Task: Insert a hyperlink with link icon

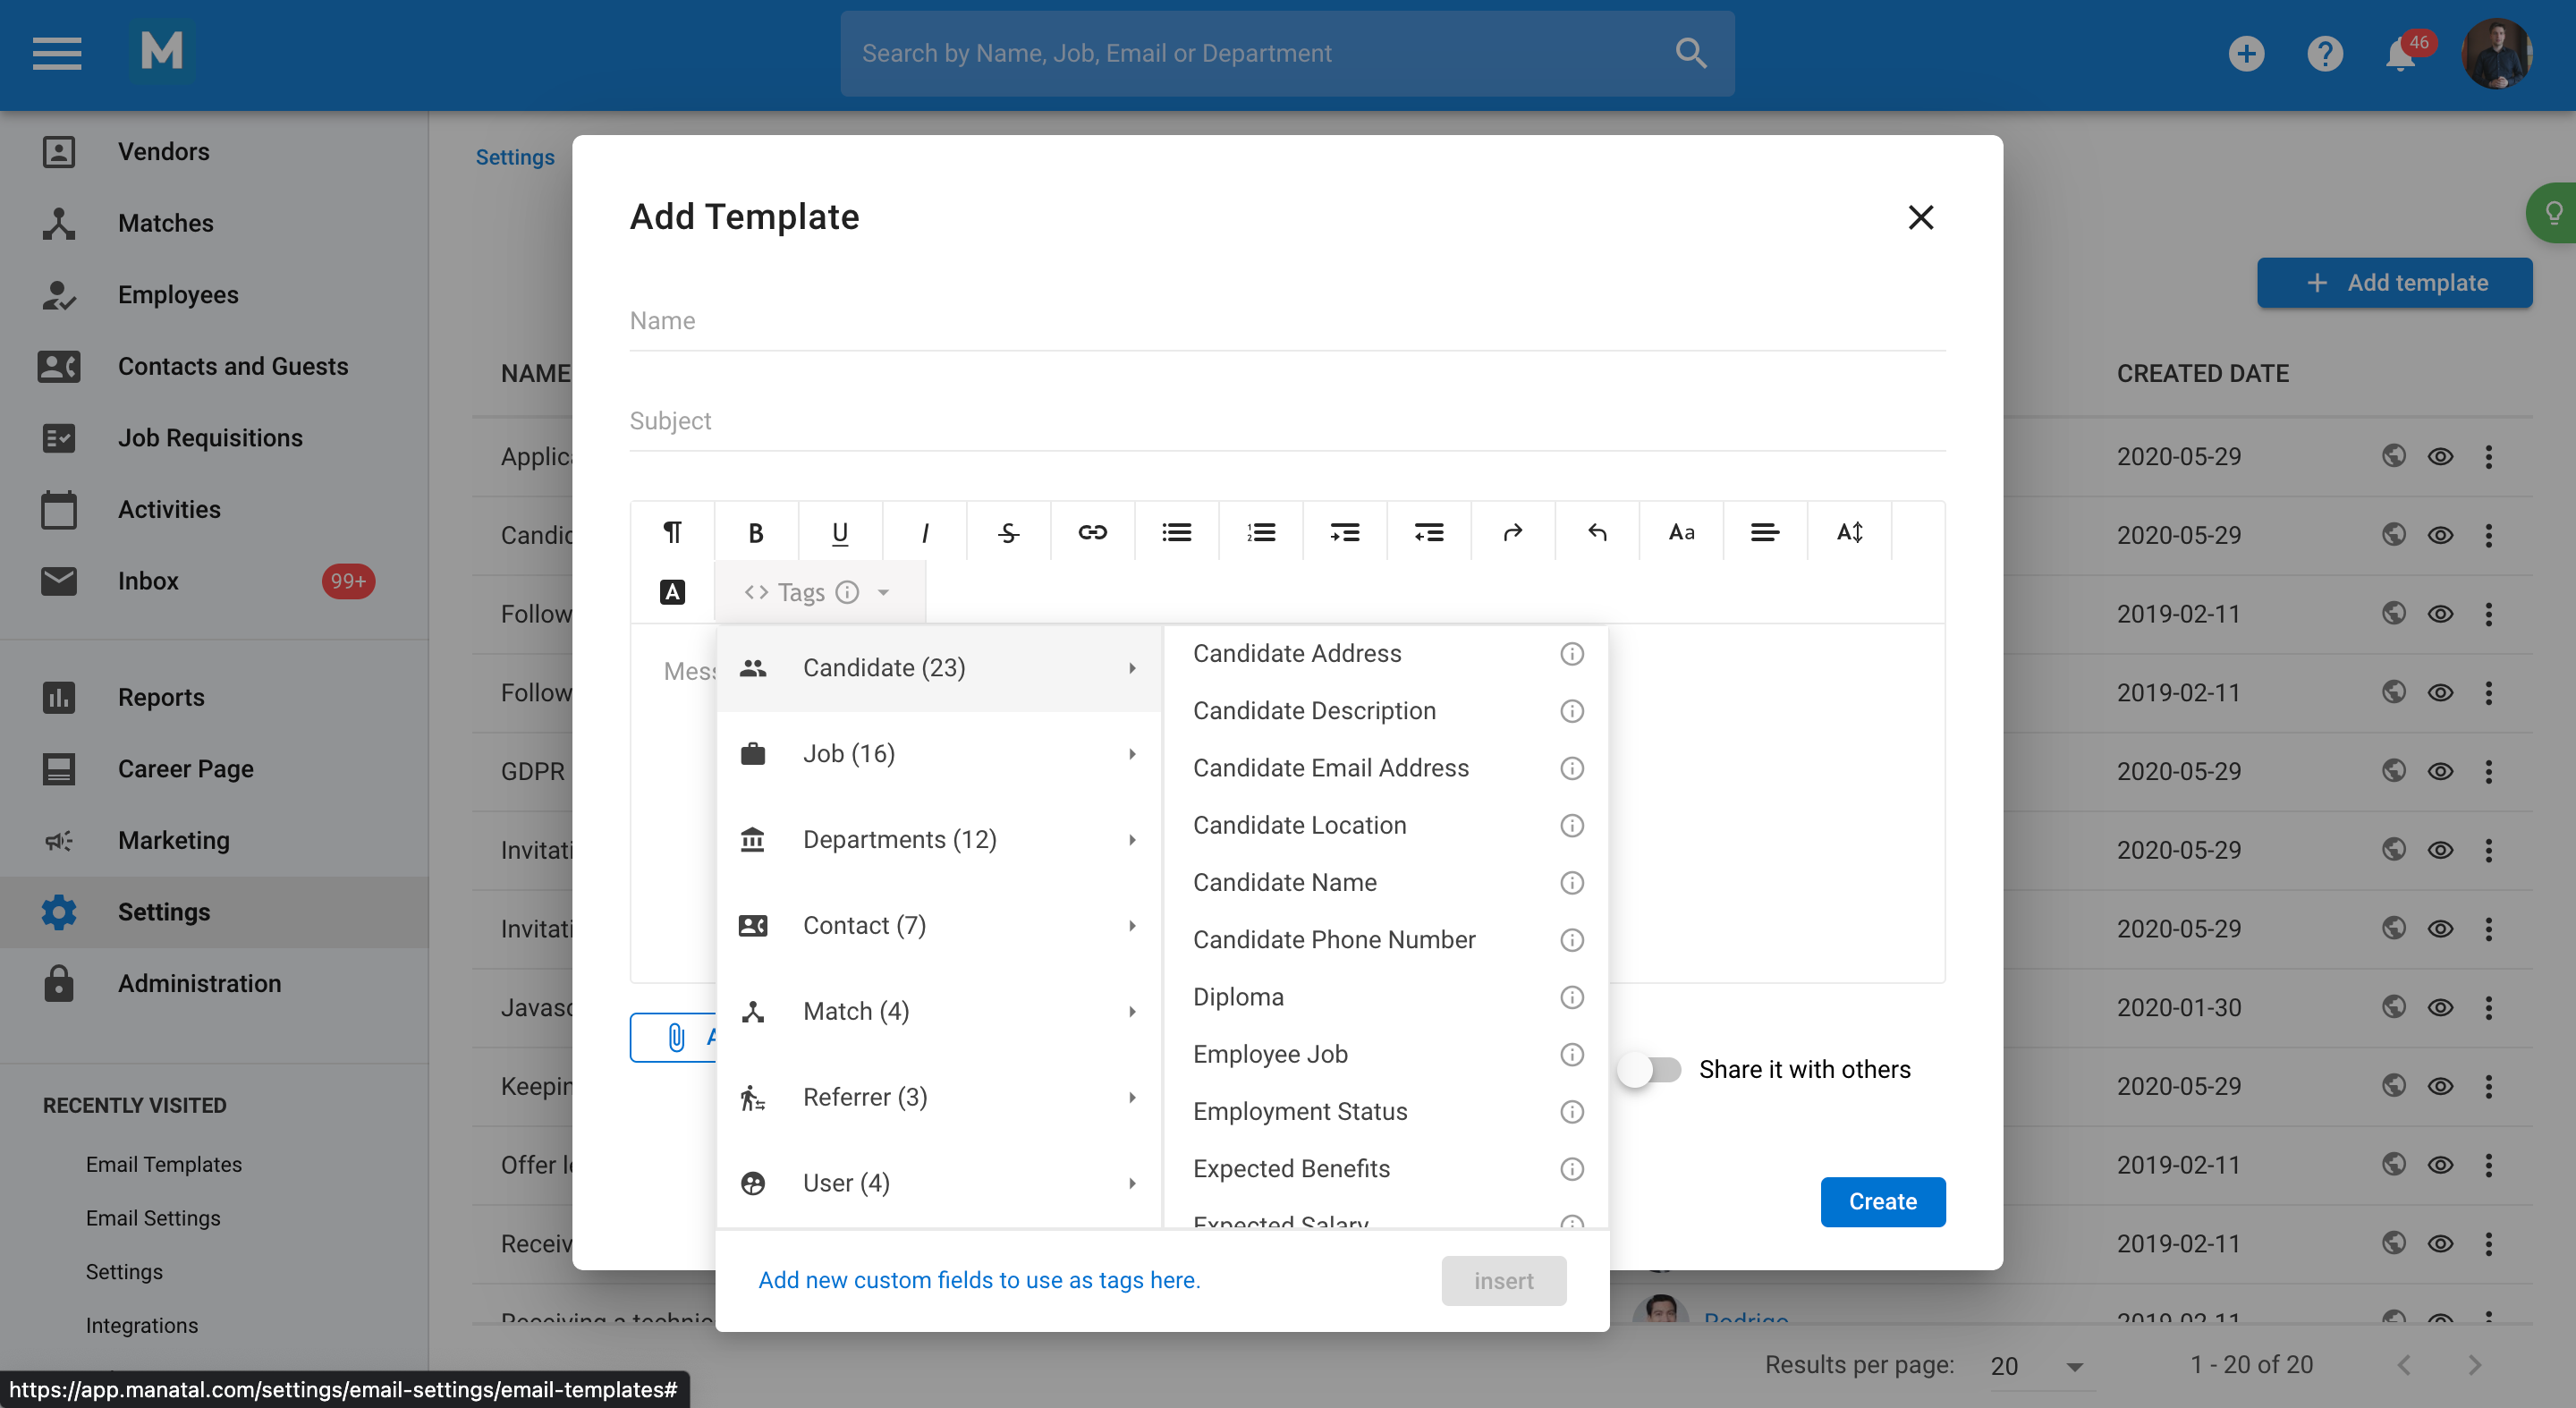Action: click(x=1092, y=533)
